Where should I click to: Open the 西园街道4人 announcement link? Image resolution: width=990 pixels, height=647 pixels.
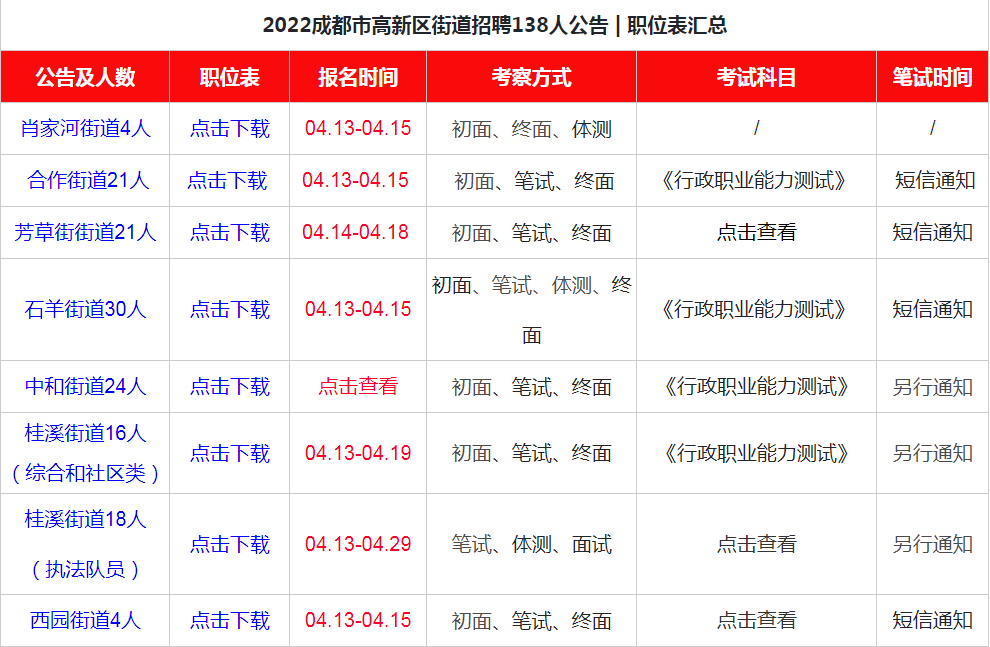85,620
